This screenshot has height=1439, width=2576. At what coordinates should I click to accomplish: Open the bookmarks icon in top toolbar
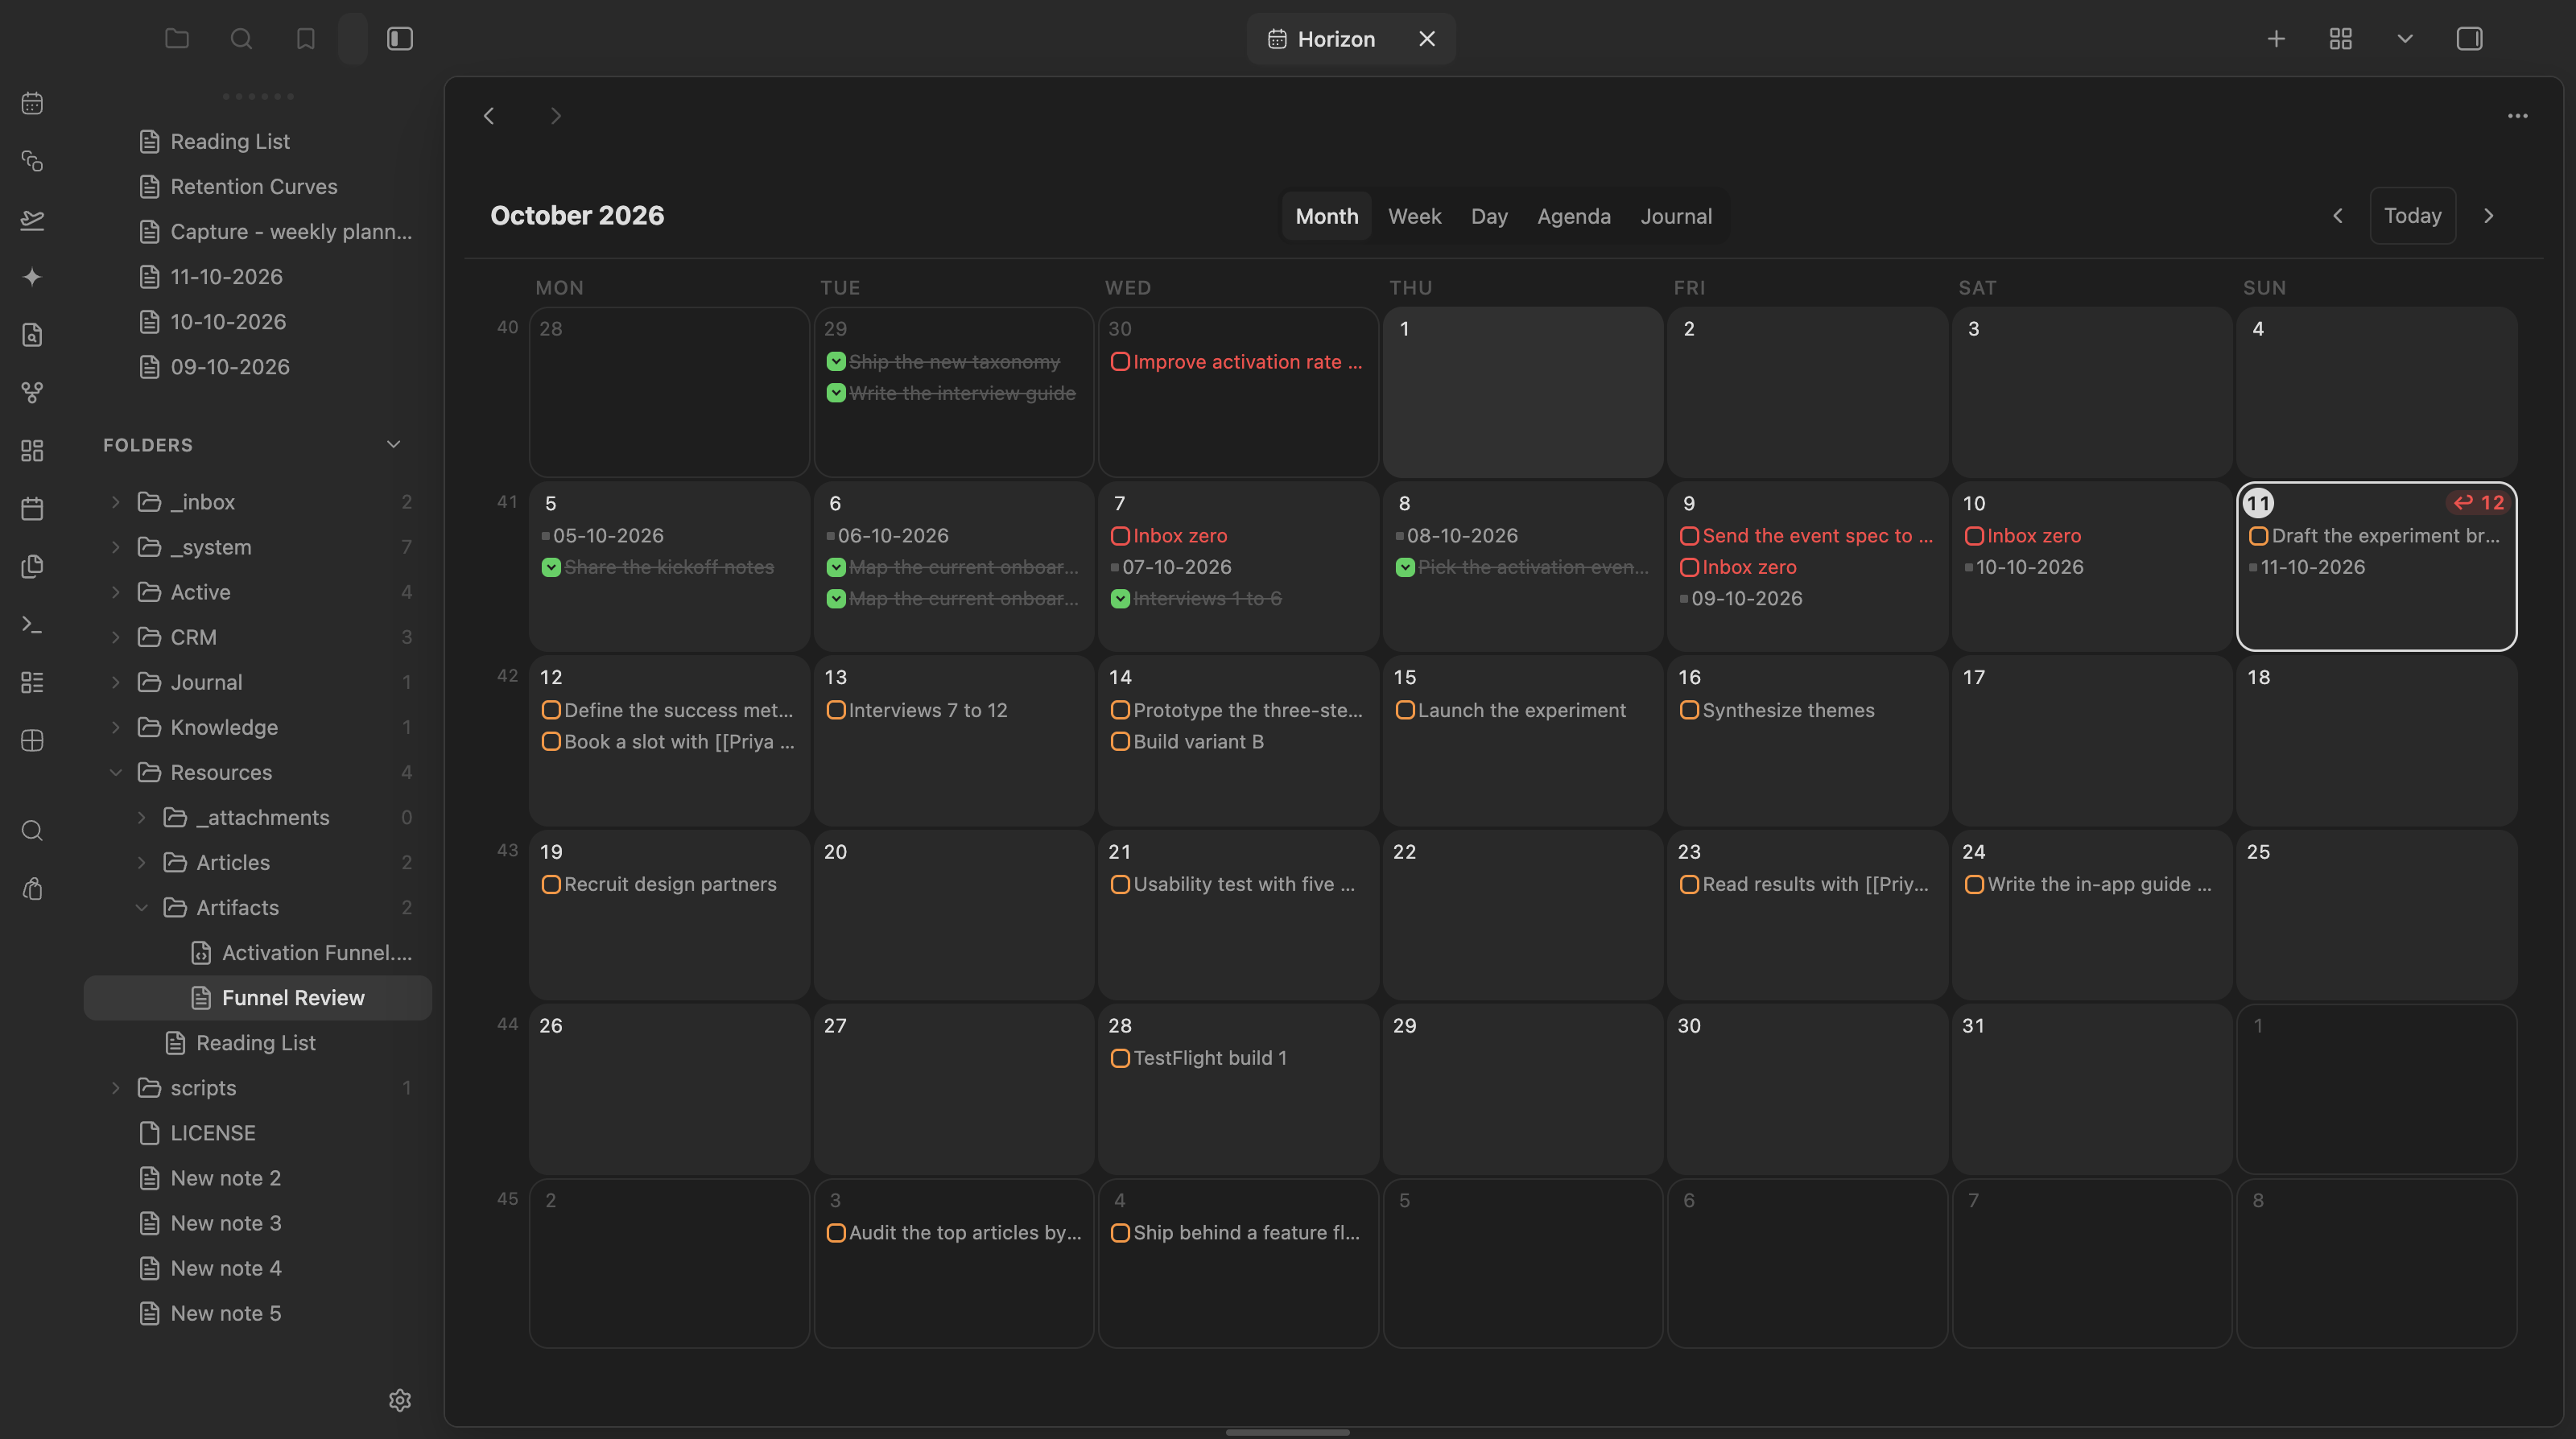coord(306,39)
